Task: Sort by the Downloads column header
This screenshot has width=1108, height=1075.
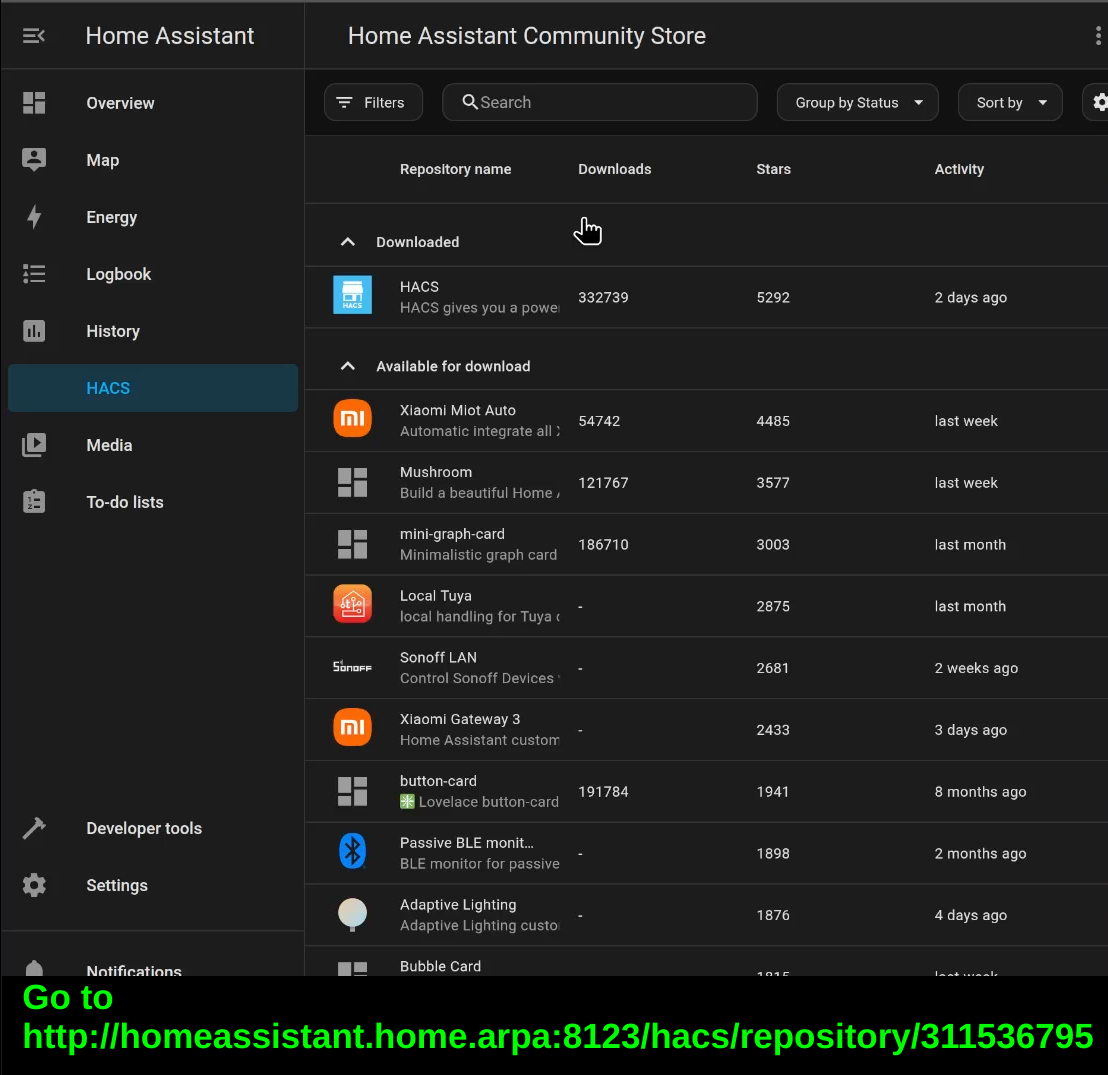Action: coord(614,169)
